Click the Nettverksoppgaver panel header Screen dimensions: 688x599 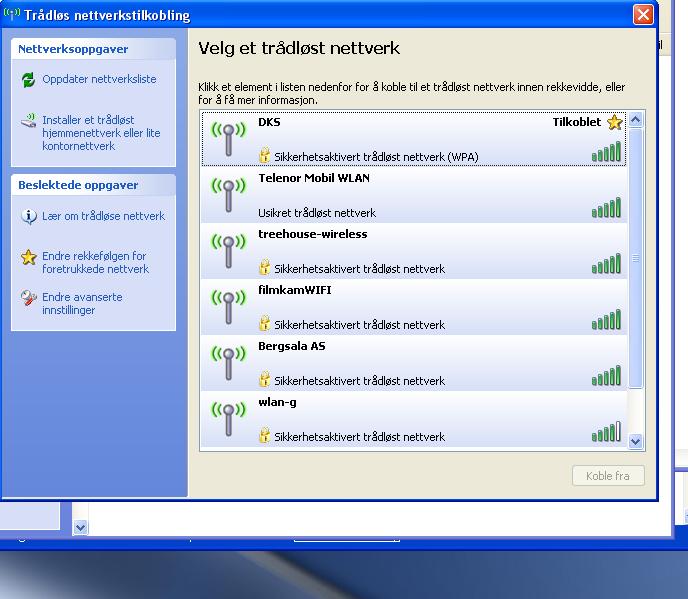(93, 49)
